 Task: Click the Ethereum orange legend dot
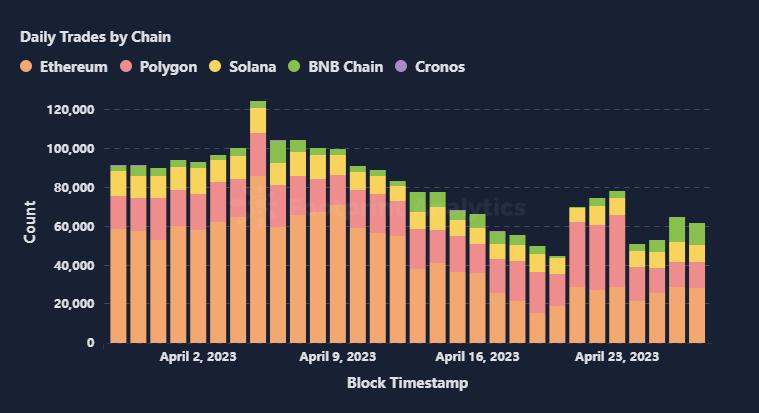(x=26, y=66)
